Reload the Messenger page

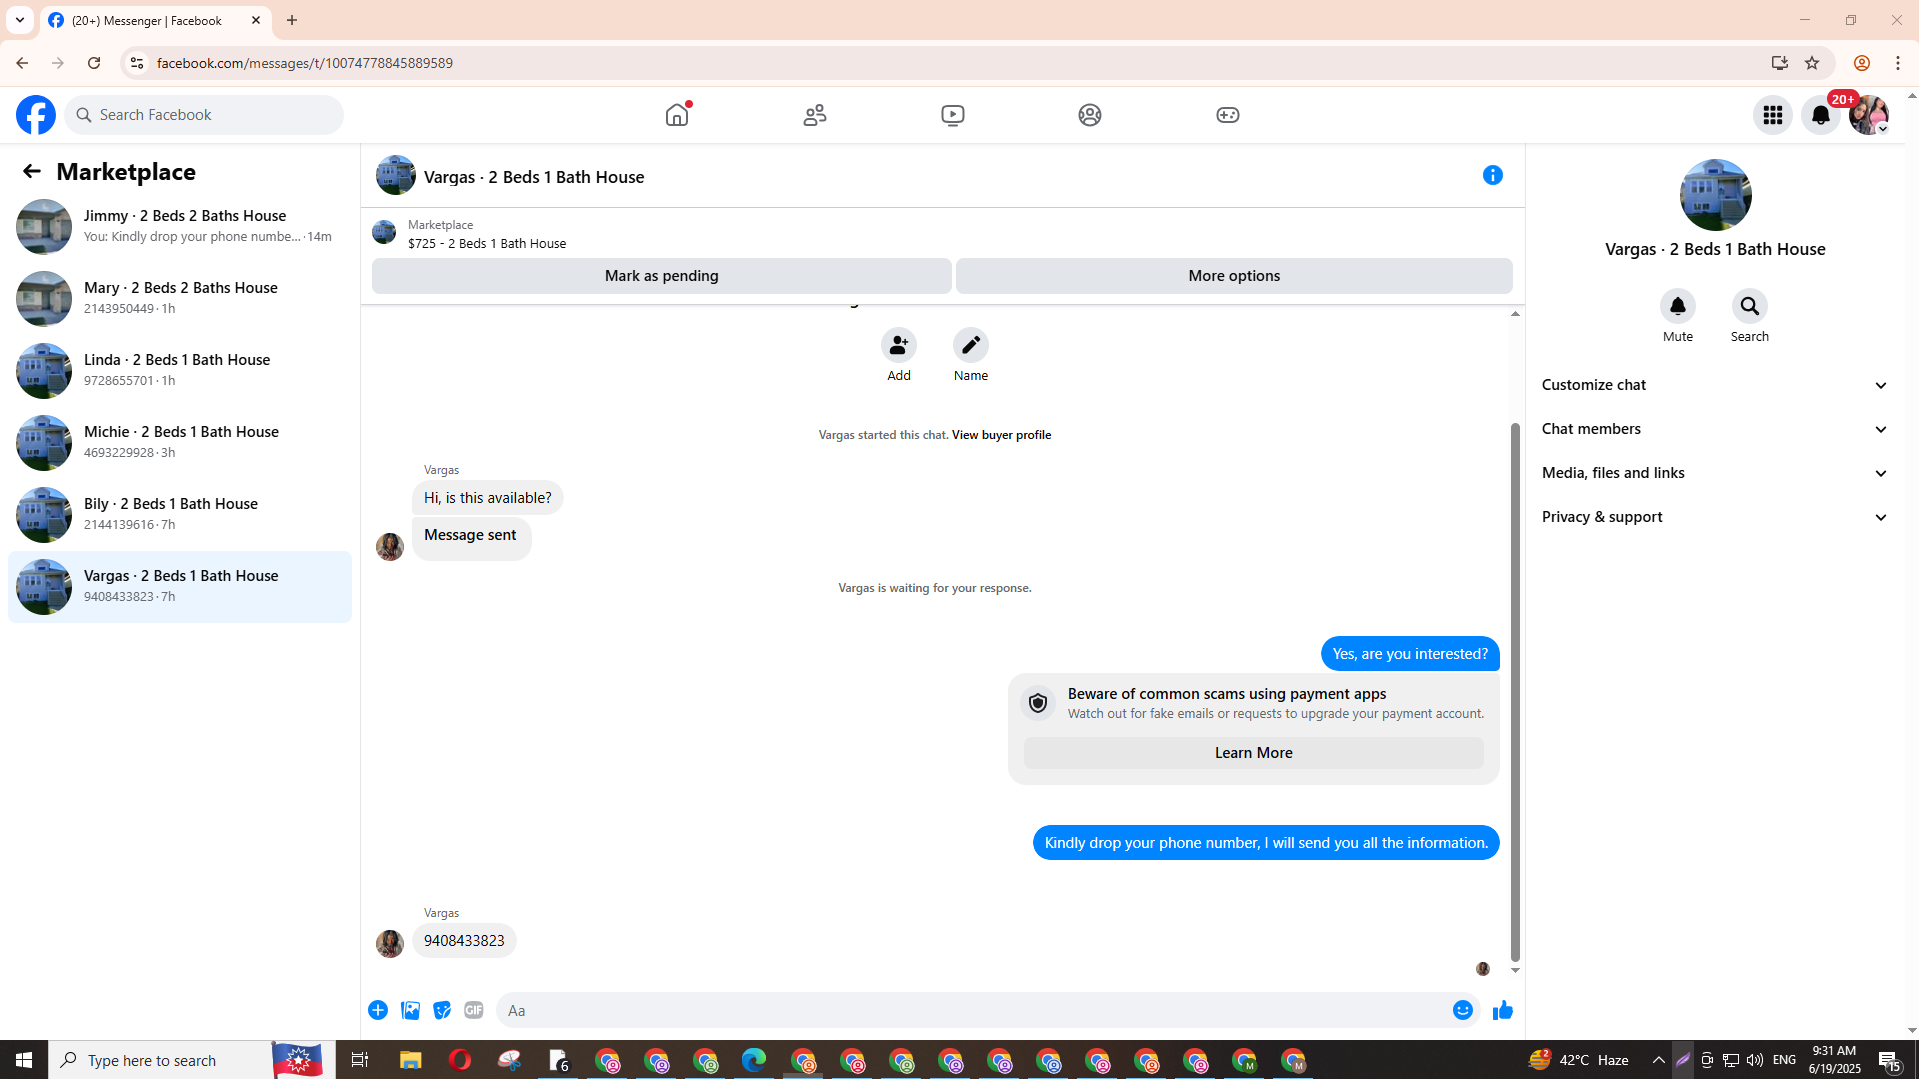point(94,63)
